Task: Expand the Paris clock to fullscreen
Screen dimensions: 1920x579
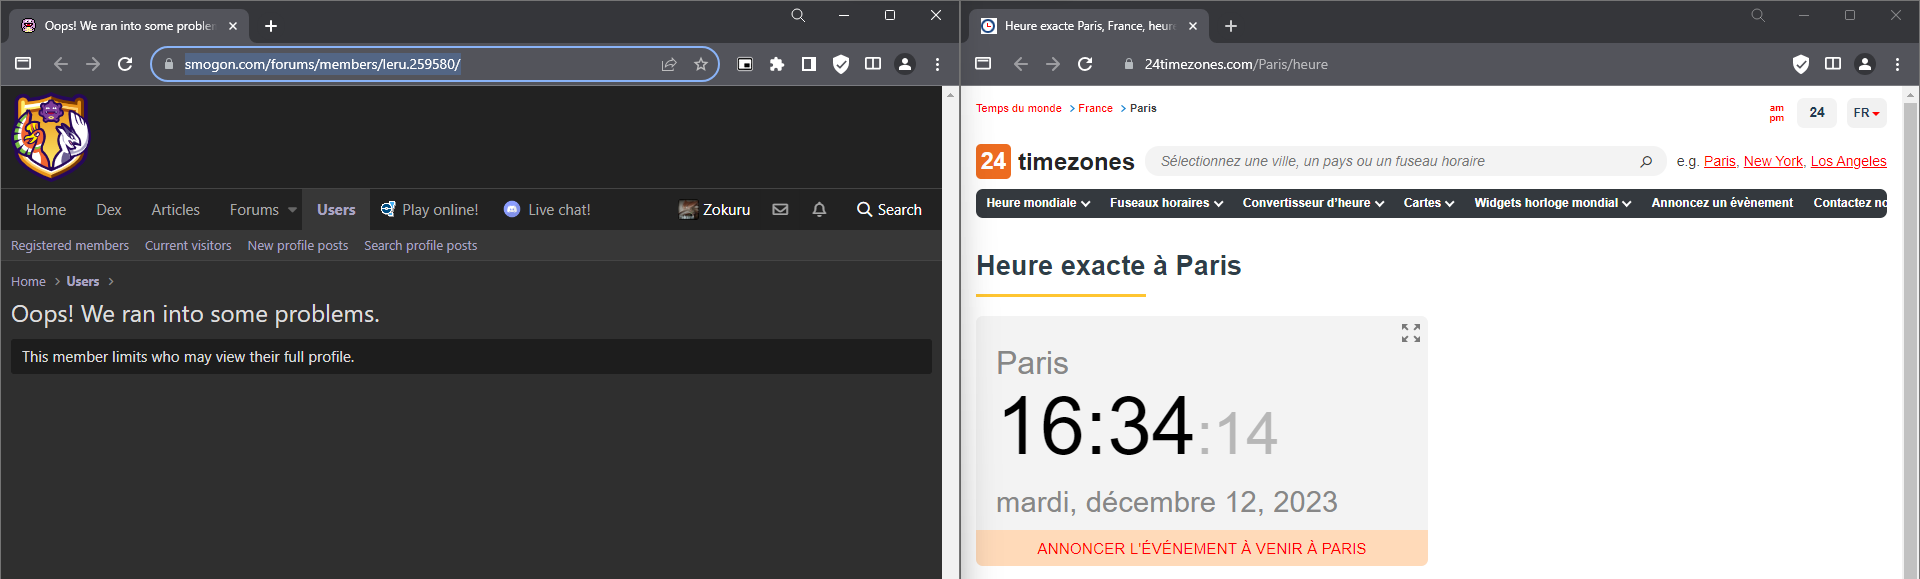Action: [x=1410, y=333]
